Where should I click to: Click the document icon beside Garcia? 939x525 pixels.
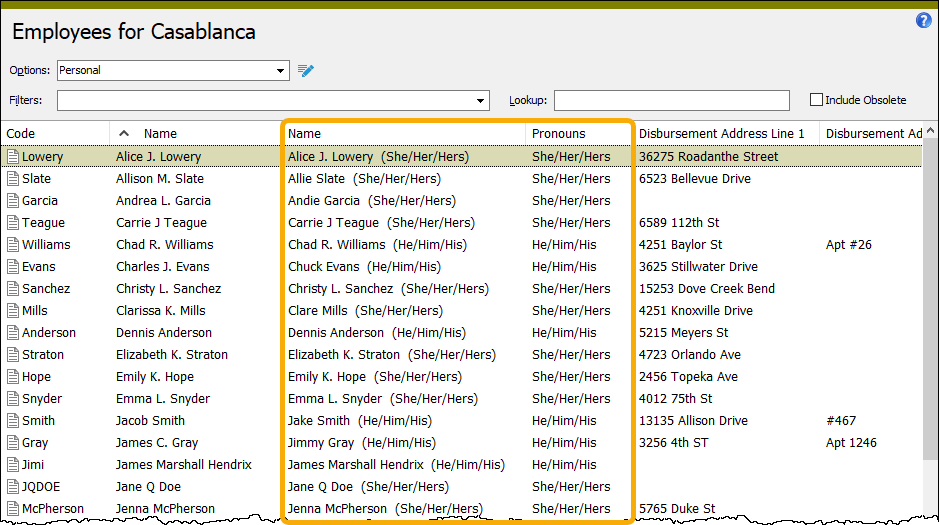click(13, 201)
